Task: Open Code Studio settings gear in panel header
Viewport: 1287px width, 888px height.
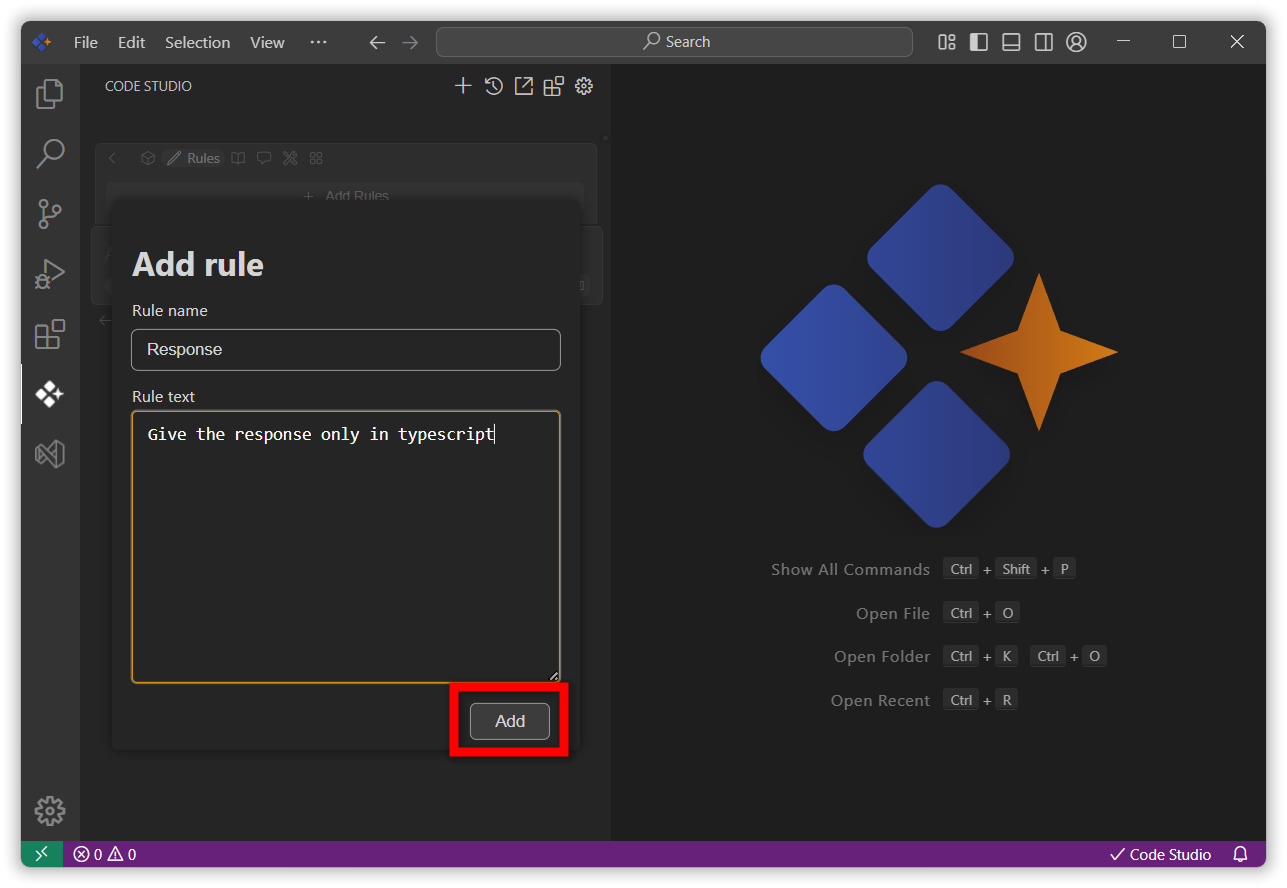Action: [x=584, y=86]
